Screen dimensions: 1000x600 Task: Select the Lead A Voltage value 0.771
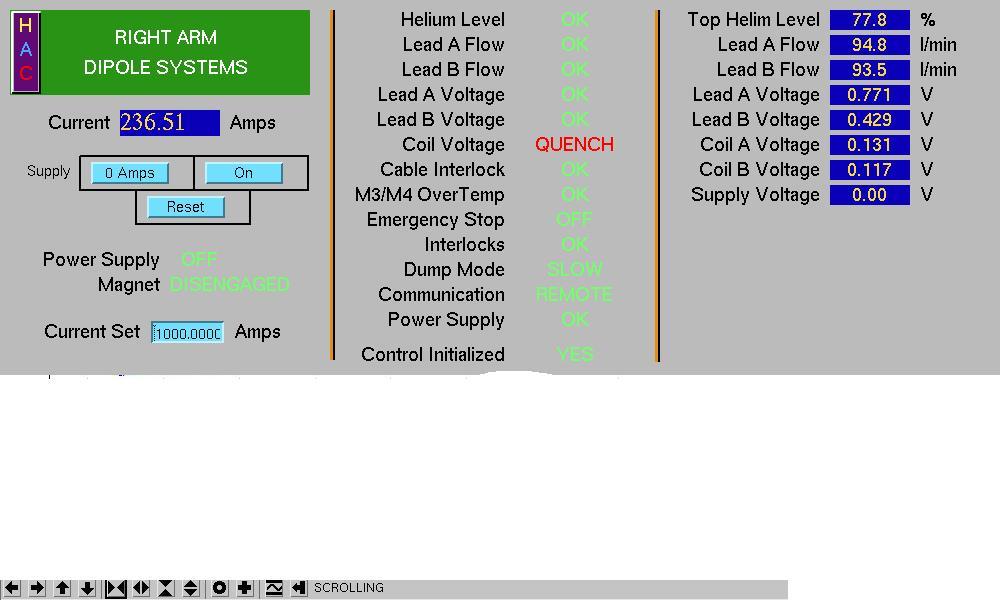tap(870, 95)
